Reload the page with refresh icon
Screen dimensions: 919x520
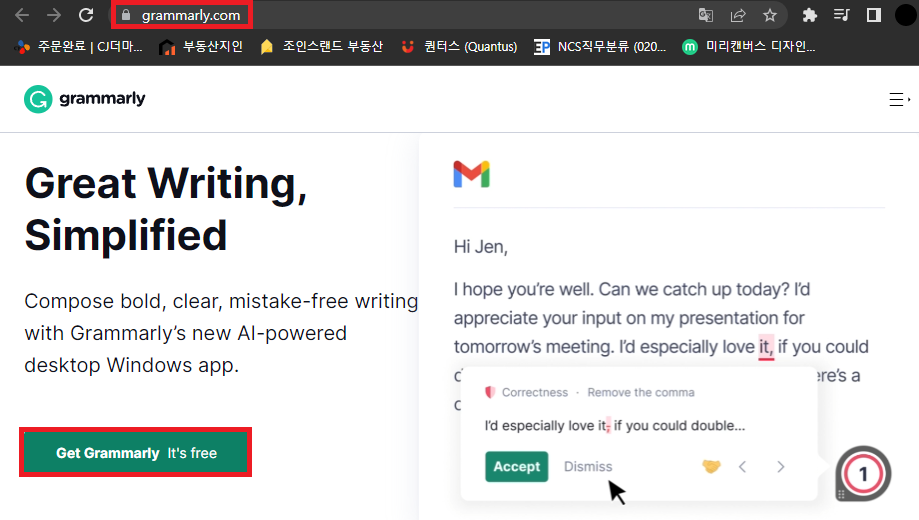pyautogui.click(x=86, y=15)
